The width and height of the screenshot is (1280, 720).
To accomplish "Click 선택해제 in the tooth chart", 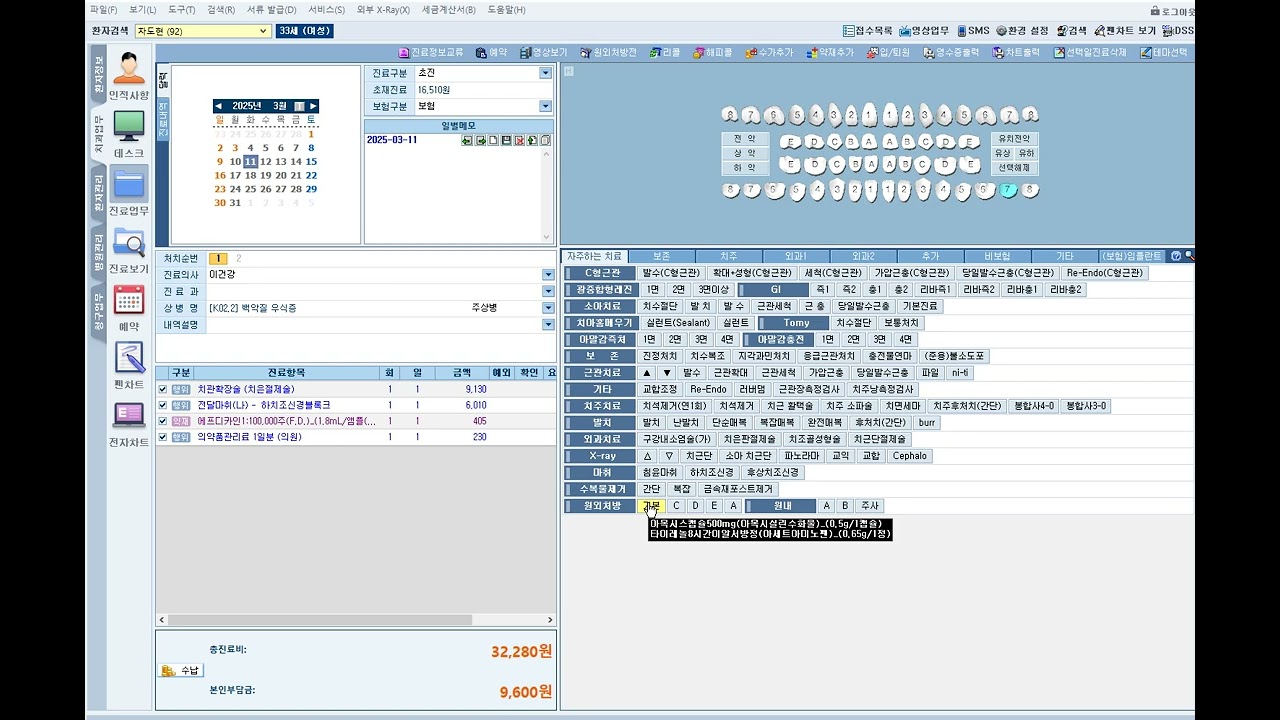I will 1015,168.
